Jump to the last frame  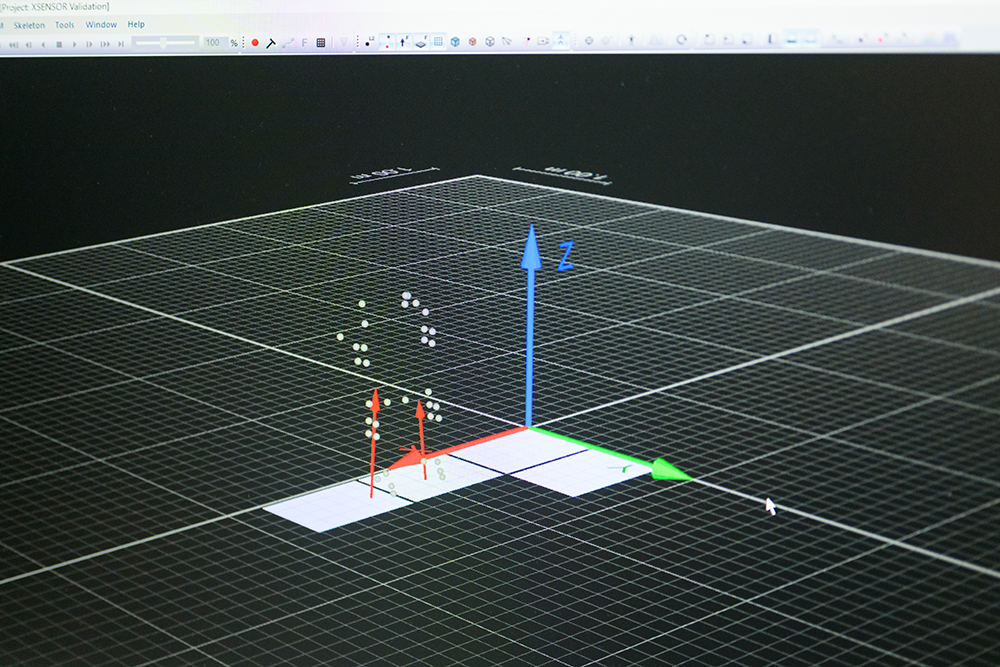click(x=121, y=44)
